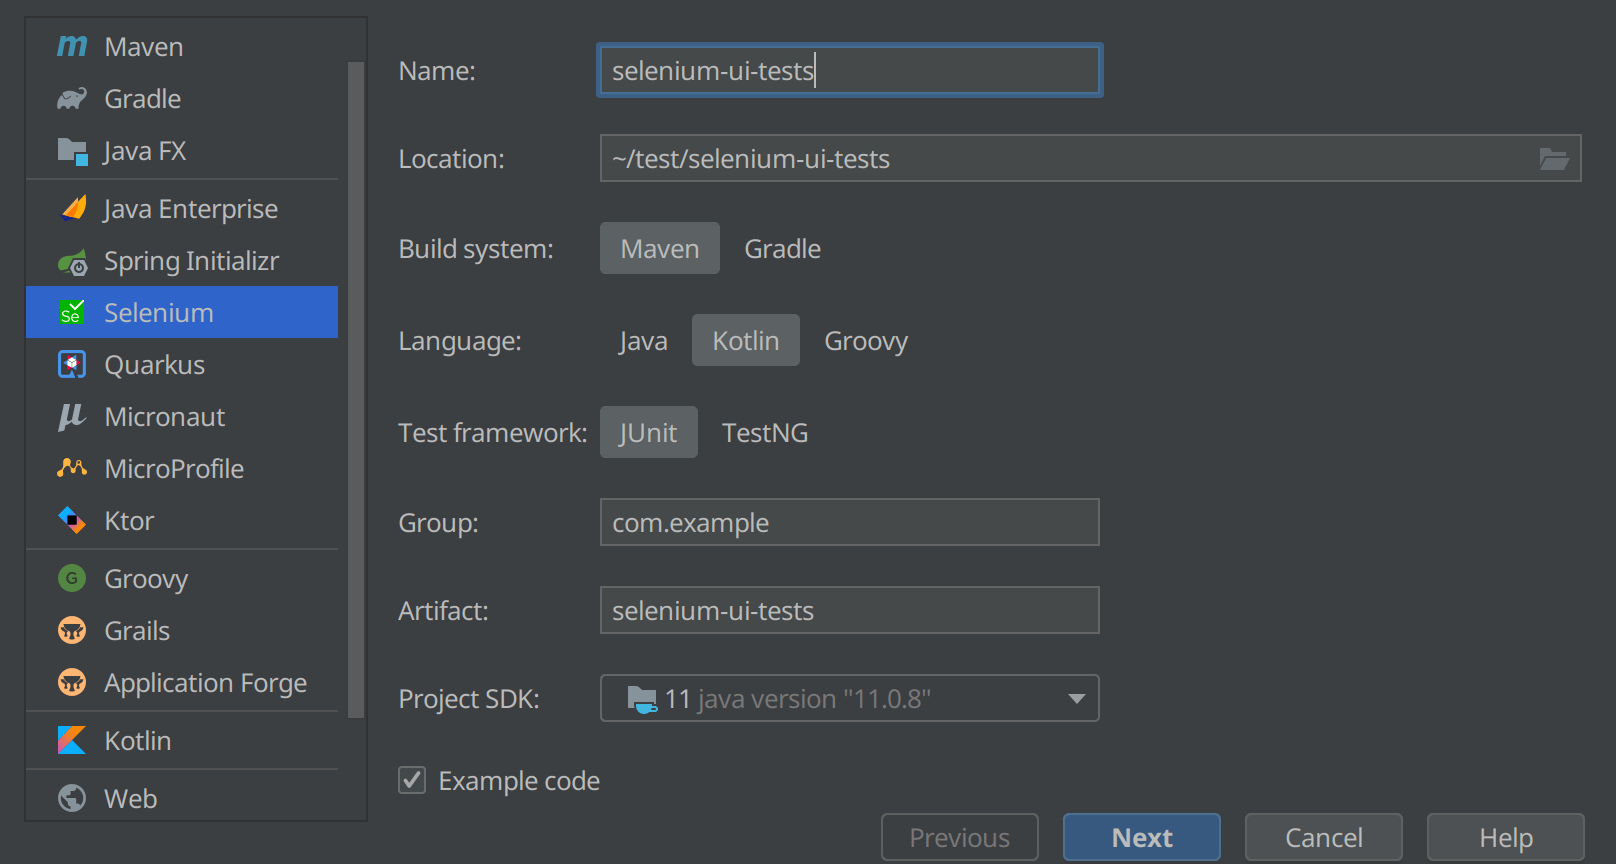The width and height of the screenshot is (1616, 864).
Task: Click the Gradle elephant icon in the sidebar
Action: point(72,98)
